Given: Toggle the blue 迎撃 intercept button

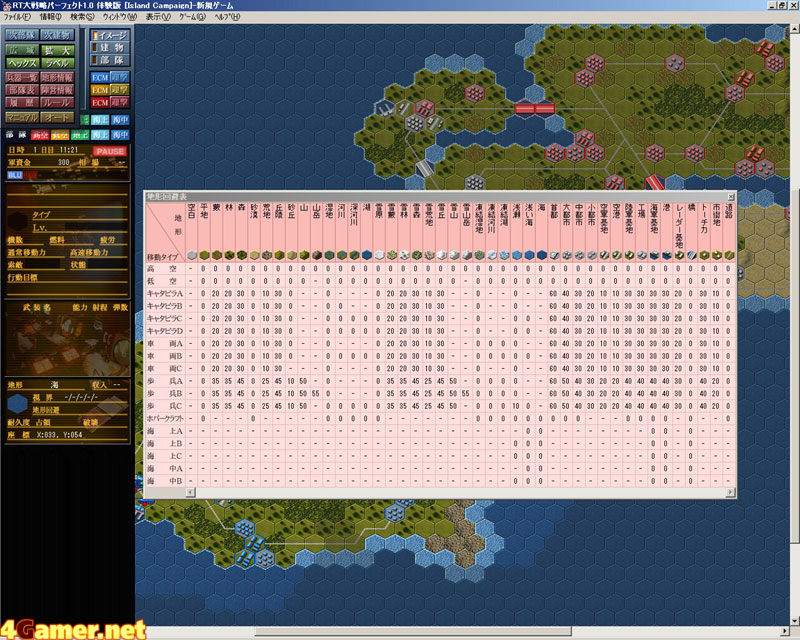Looking at the screenshot, I should coord(119,78).
